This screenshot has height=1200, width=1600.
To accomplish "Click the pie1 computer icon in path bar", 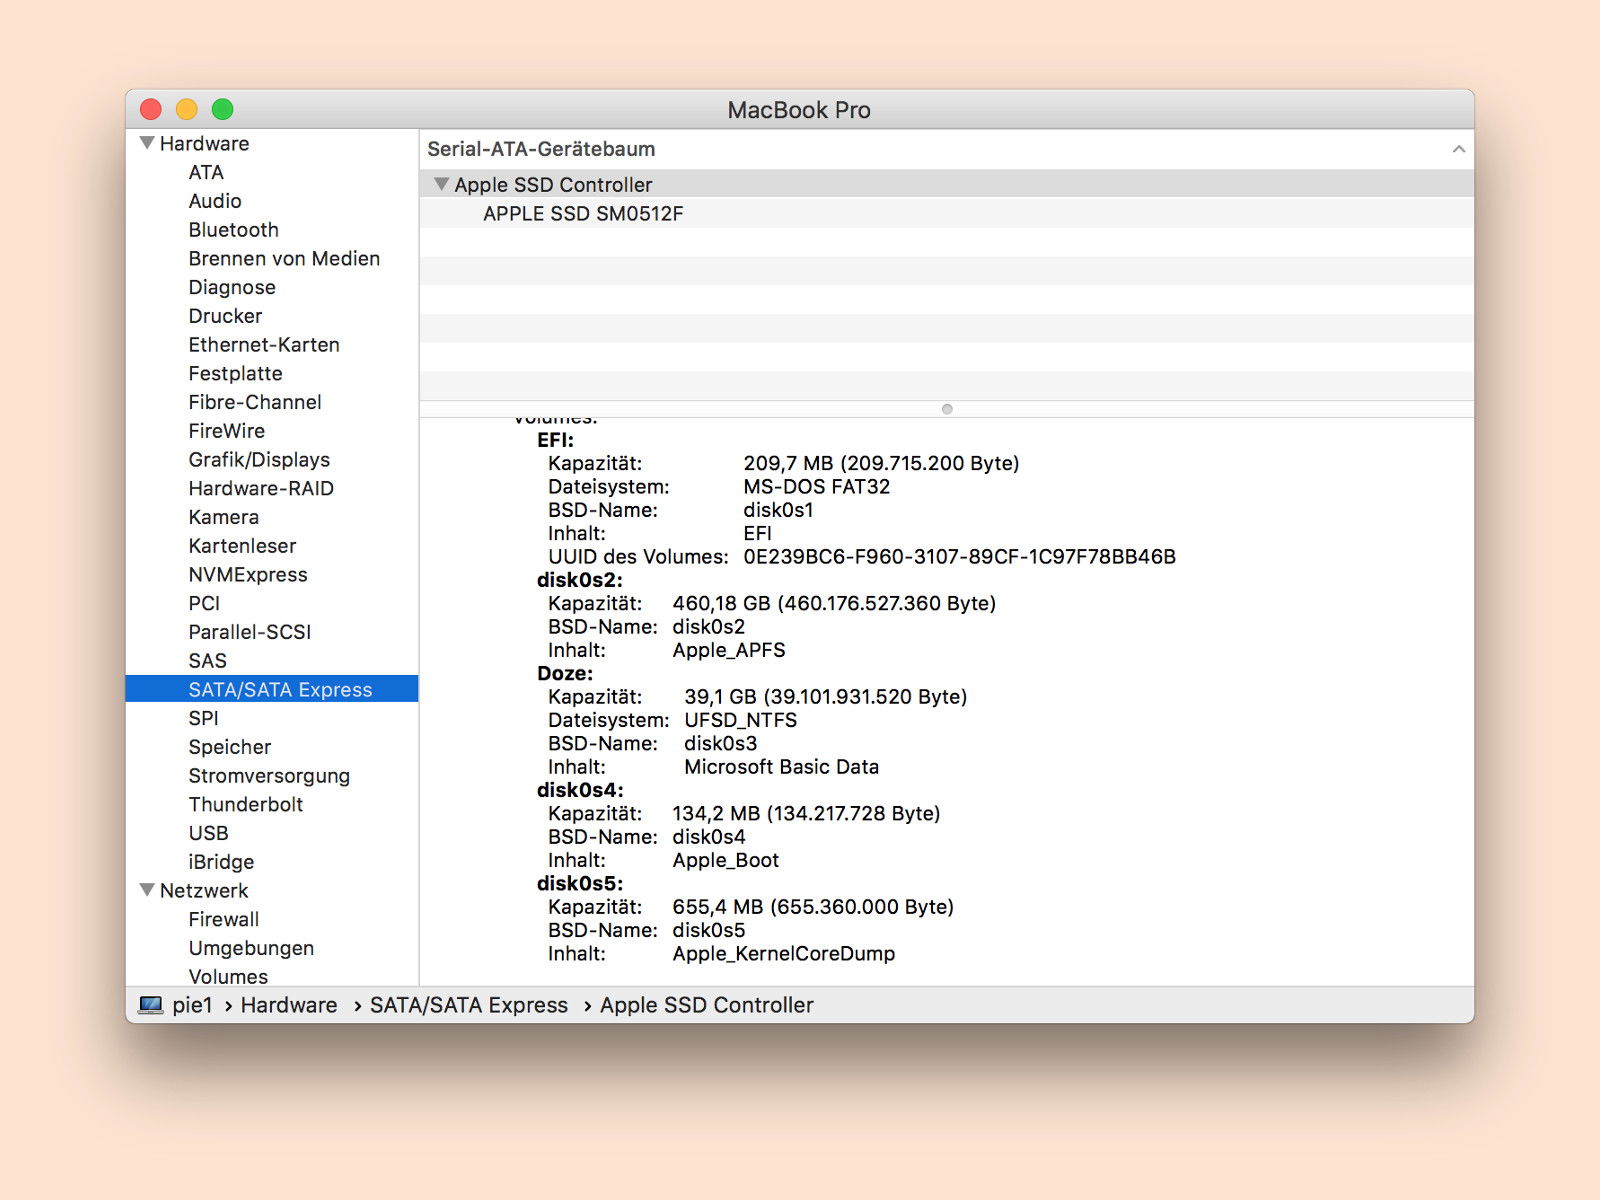I will [150, 1005].
